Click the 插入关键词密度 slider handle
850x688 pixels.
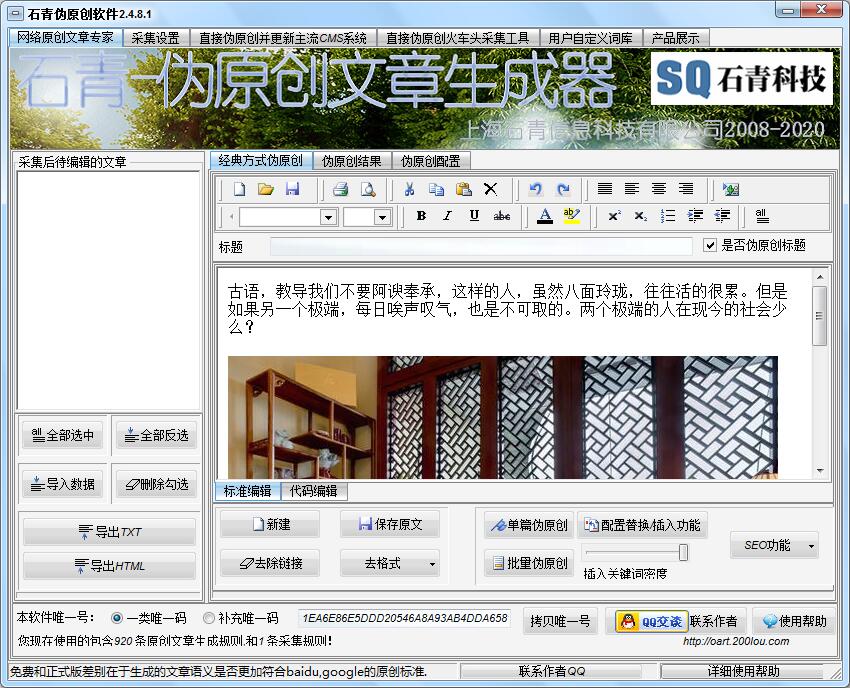pos(683,553)
